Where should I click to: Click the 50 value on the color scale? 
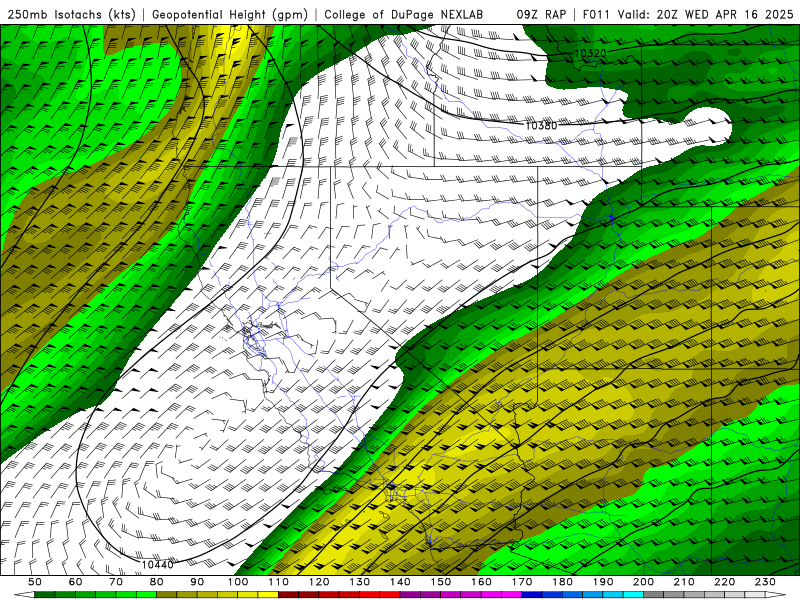pos(35,582)
